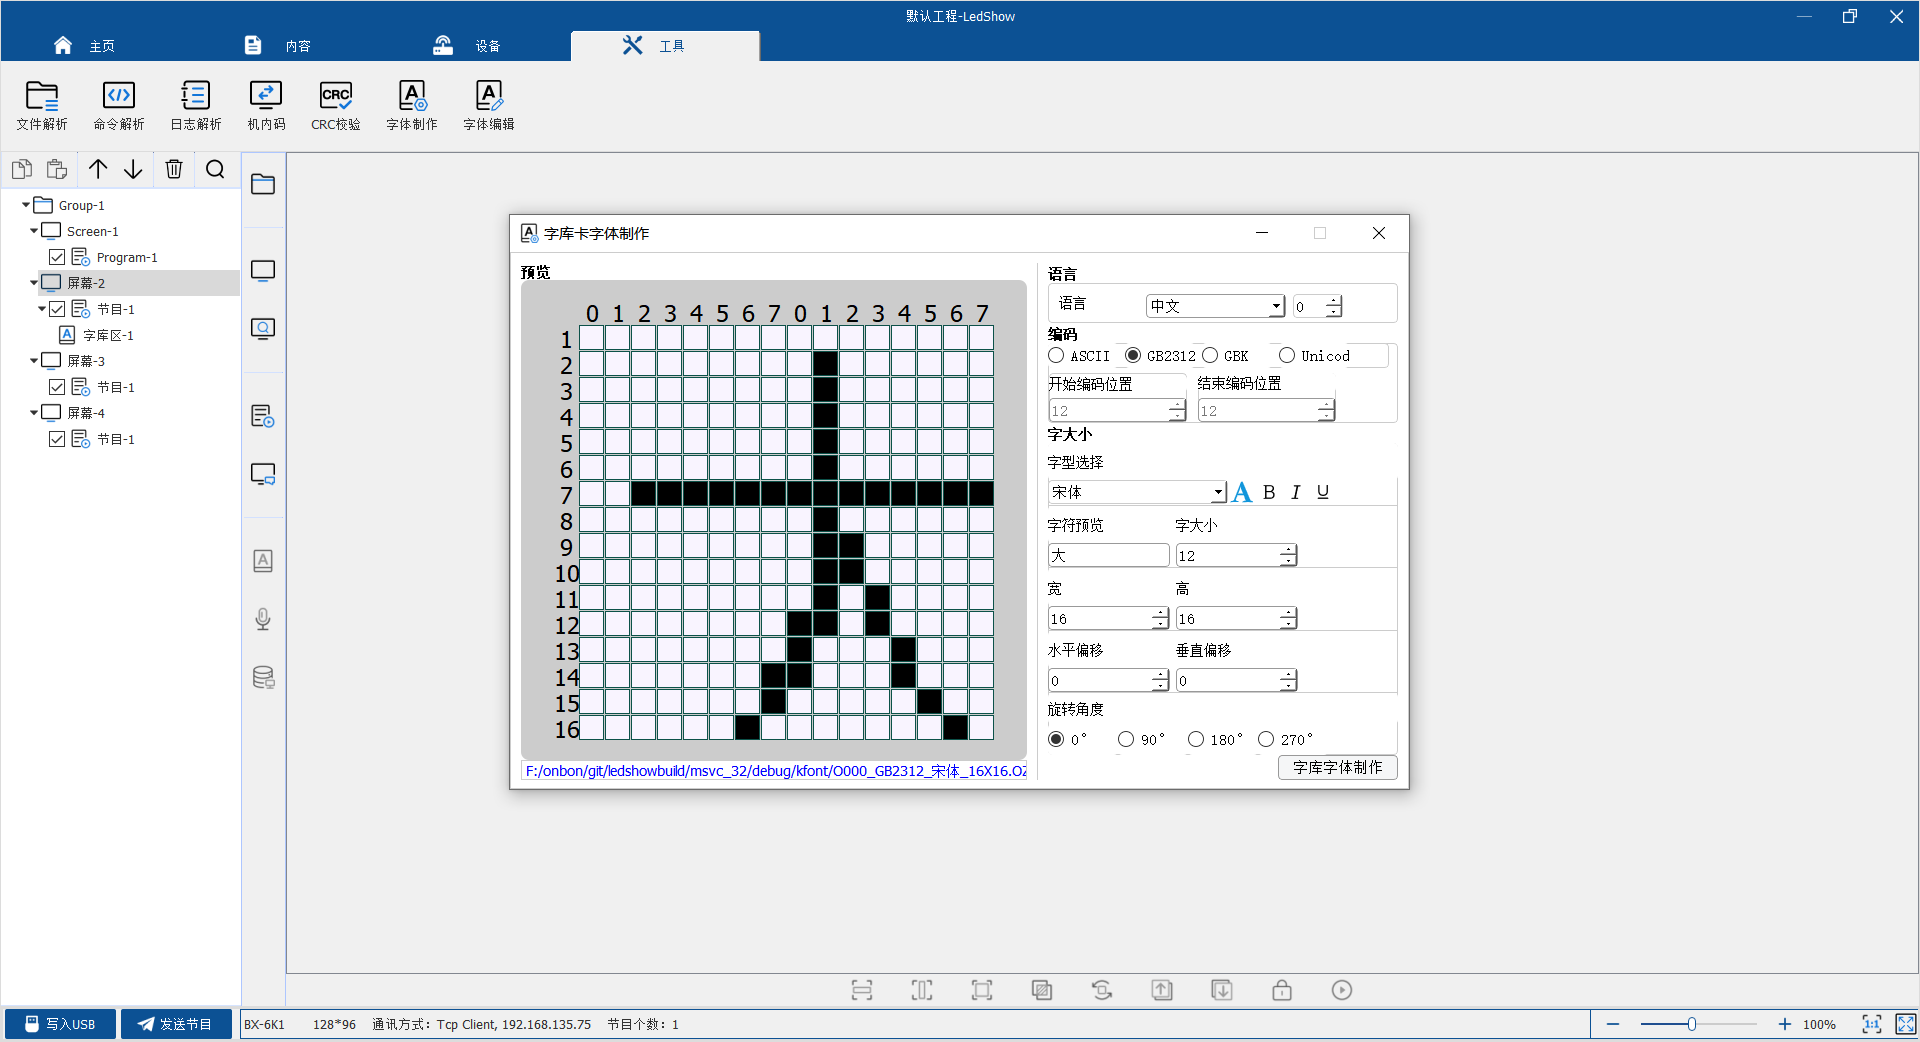Open the 语言 language dropdown showing 中文

pos(1215,306)
